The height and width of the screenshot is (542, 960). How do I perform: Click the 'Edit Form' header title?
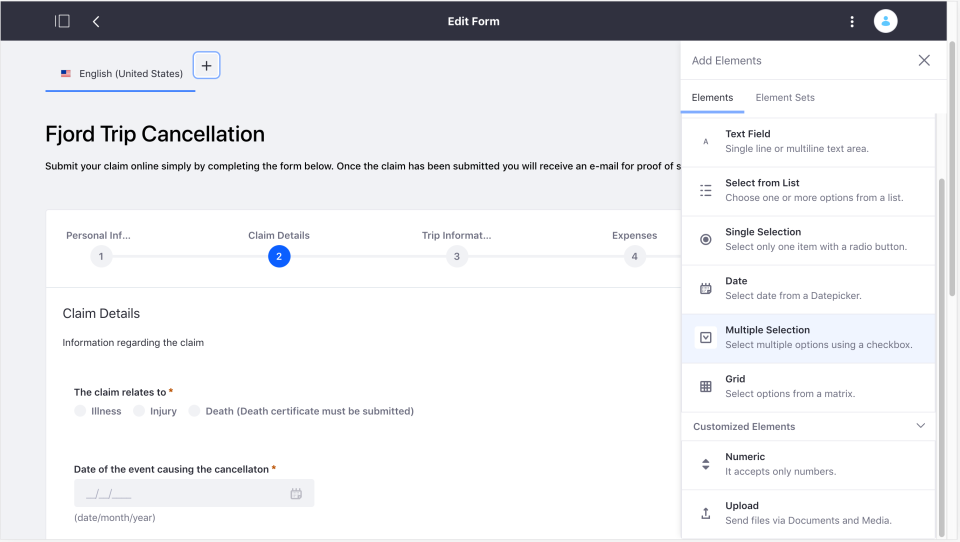click(473, 21)
